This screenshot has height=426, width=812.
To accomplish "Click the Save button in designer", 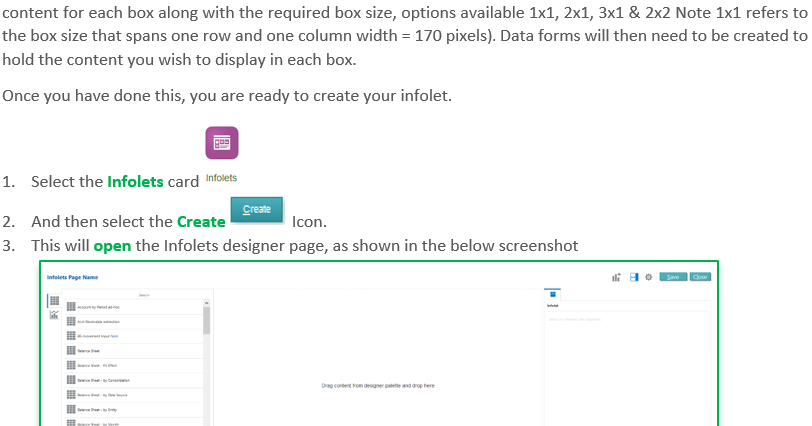I will coord(673,277).
